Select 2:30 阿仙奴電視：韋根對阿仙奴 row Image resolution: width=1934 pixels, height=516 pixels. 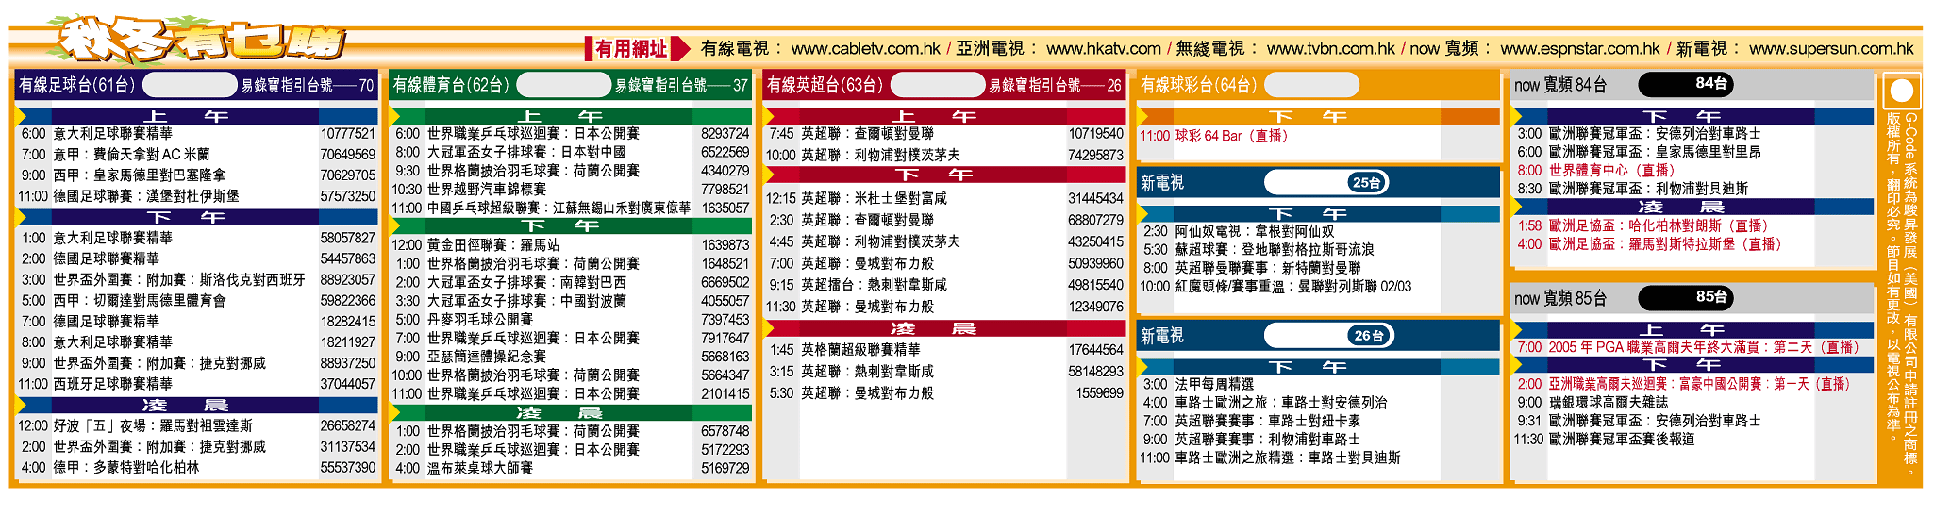click(1318, 231)
